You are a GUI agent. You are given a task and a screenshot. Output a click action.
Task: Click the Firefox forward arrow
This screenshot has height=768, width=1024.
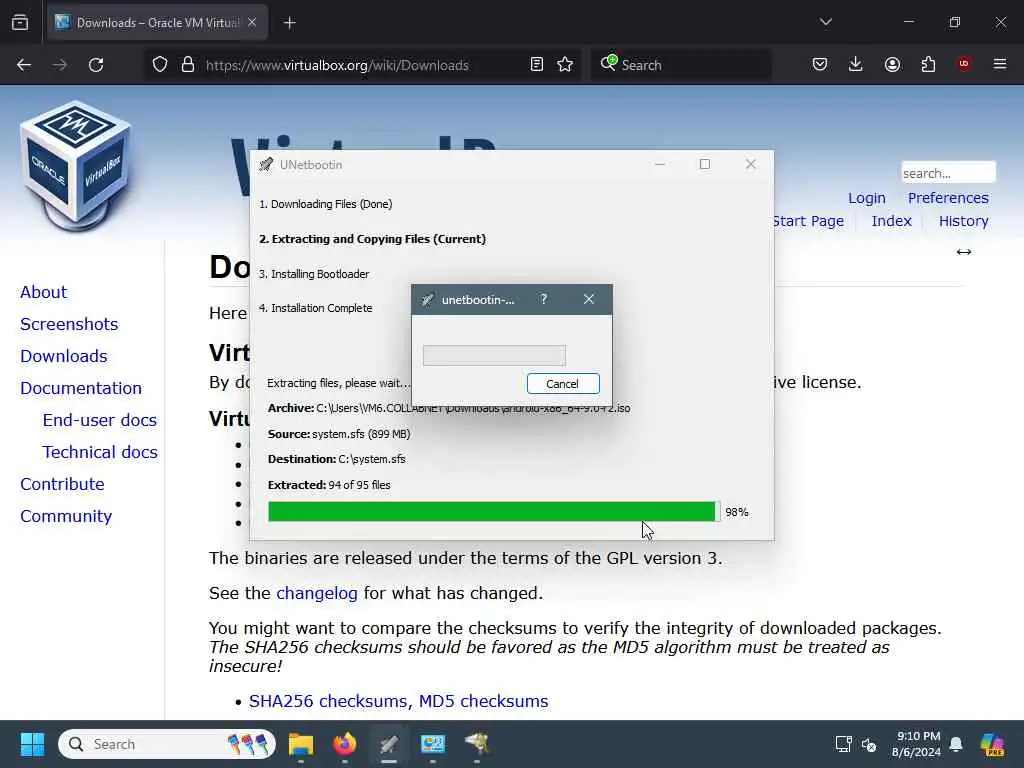pyautogui.click(x=60, y=65)
